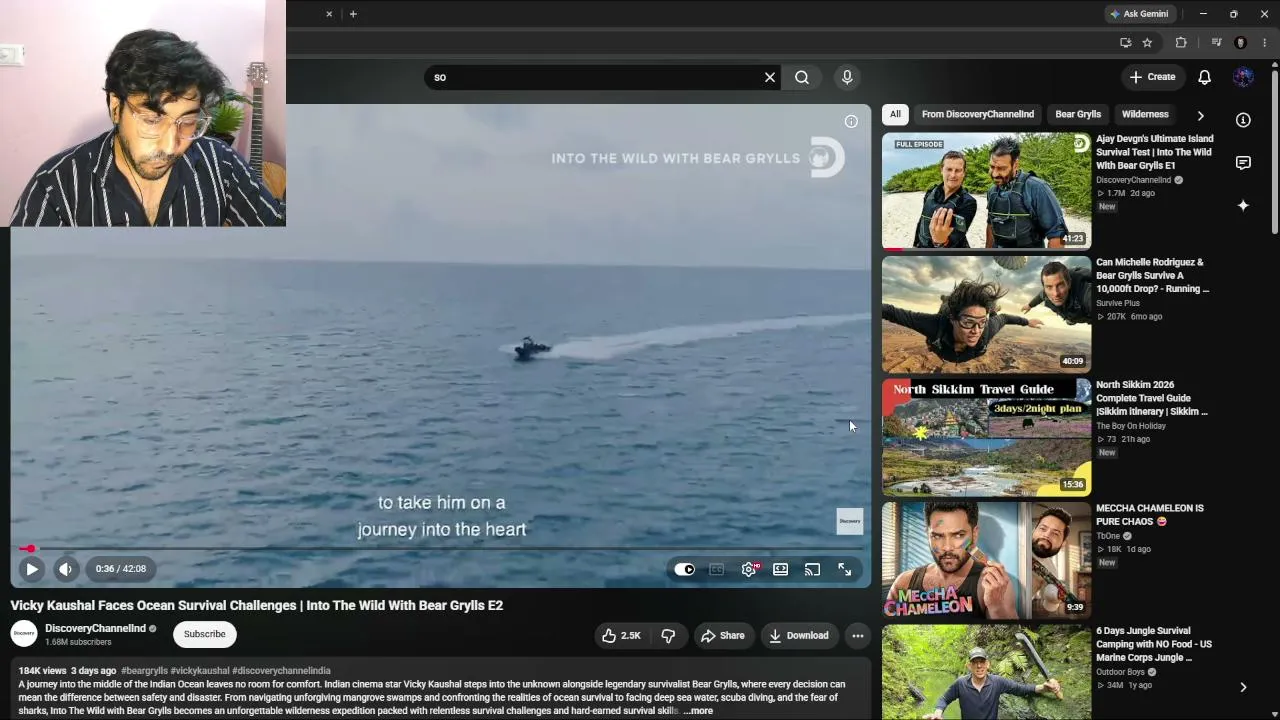1280x720 pixels.
Task: Open the video title 'Vicky Kaushal Faces Ocean Survival Challenges'
Action: coord(257,605)
